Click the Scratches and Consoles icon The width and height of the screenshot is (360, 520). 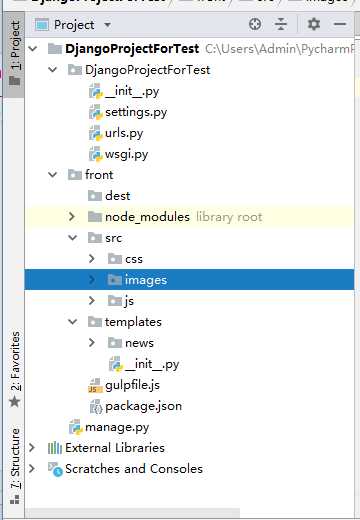(55, 469)
